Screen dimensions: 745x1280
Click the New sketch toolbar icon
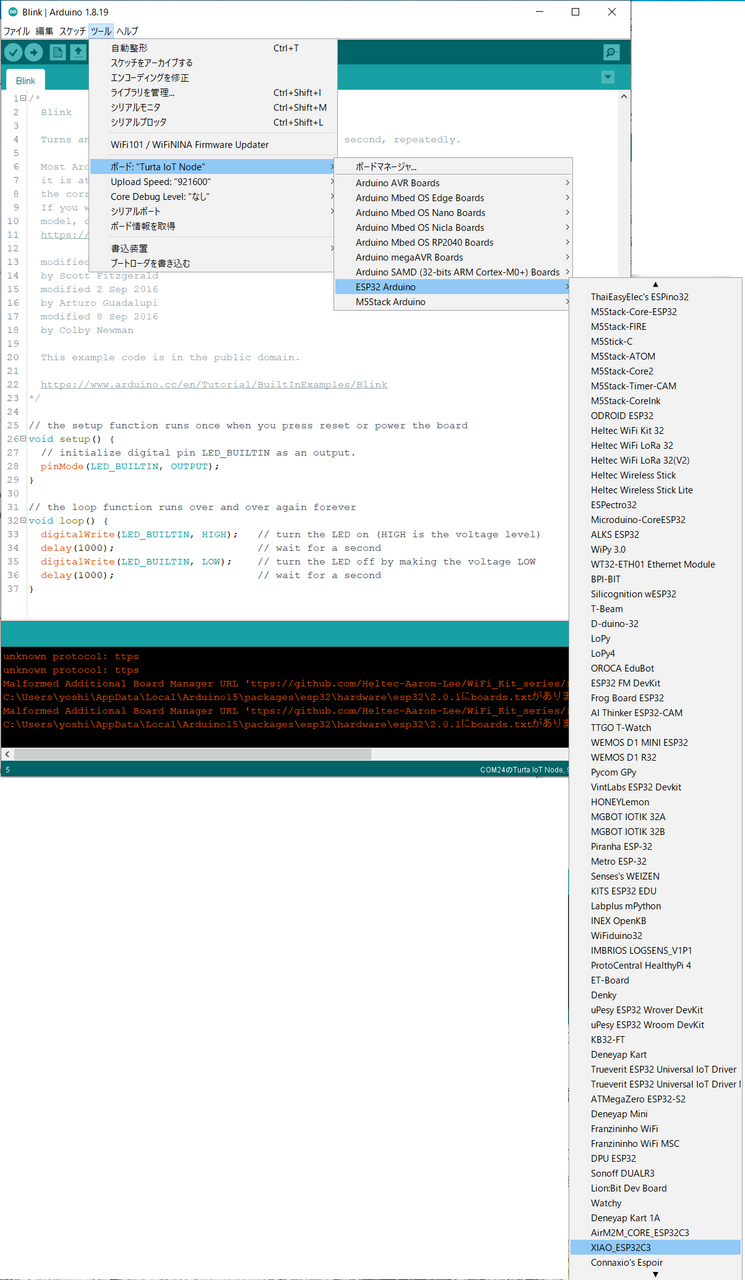(x=58, y=52)
